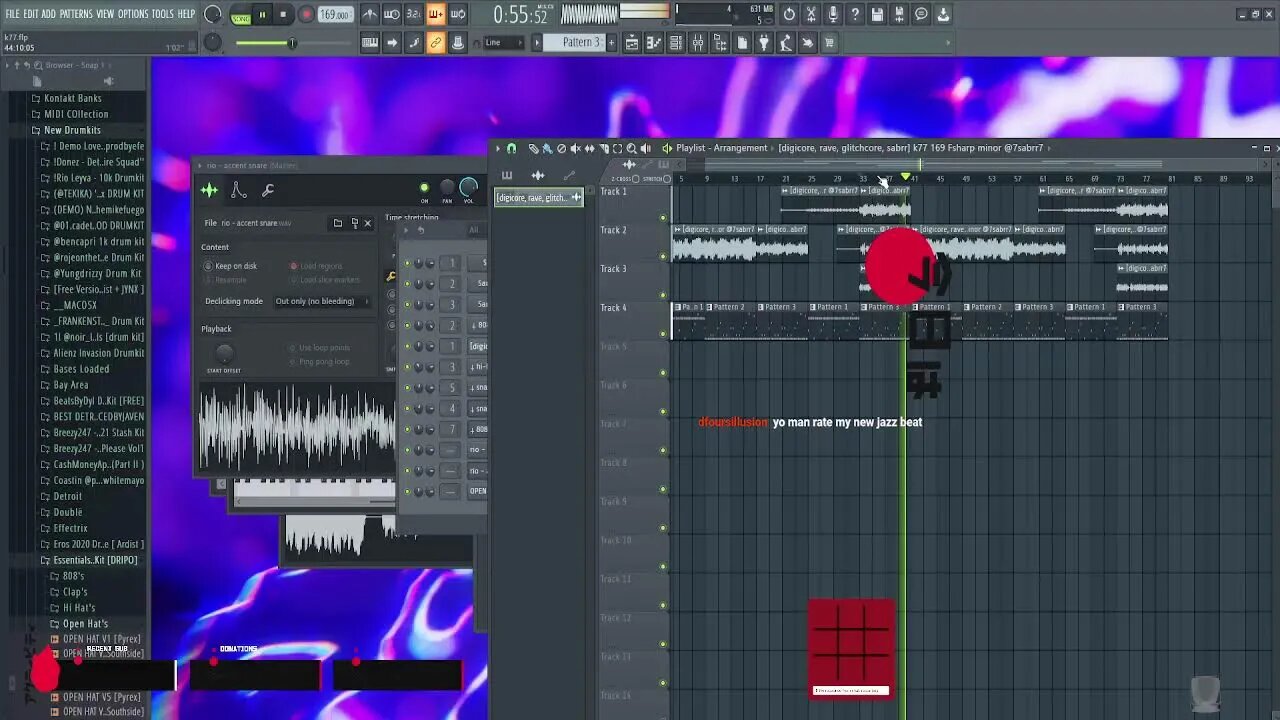
Task: Click the render/export download icon
Action: (943, 14)
